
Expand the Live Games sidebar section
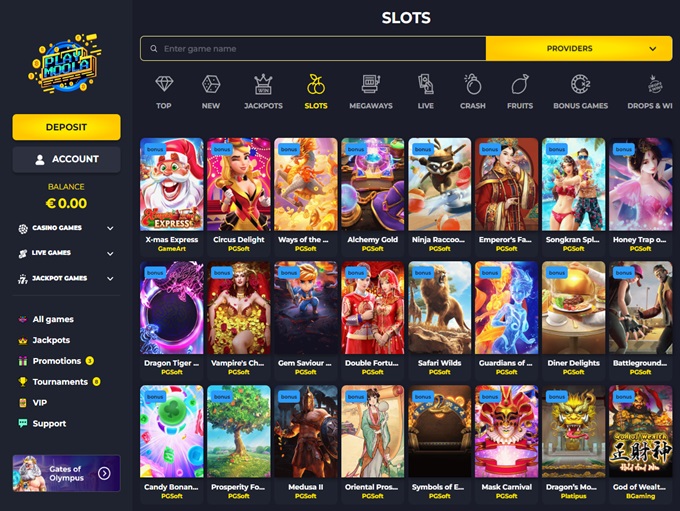(66, 253)
